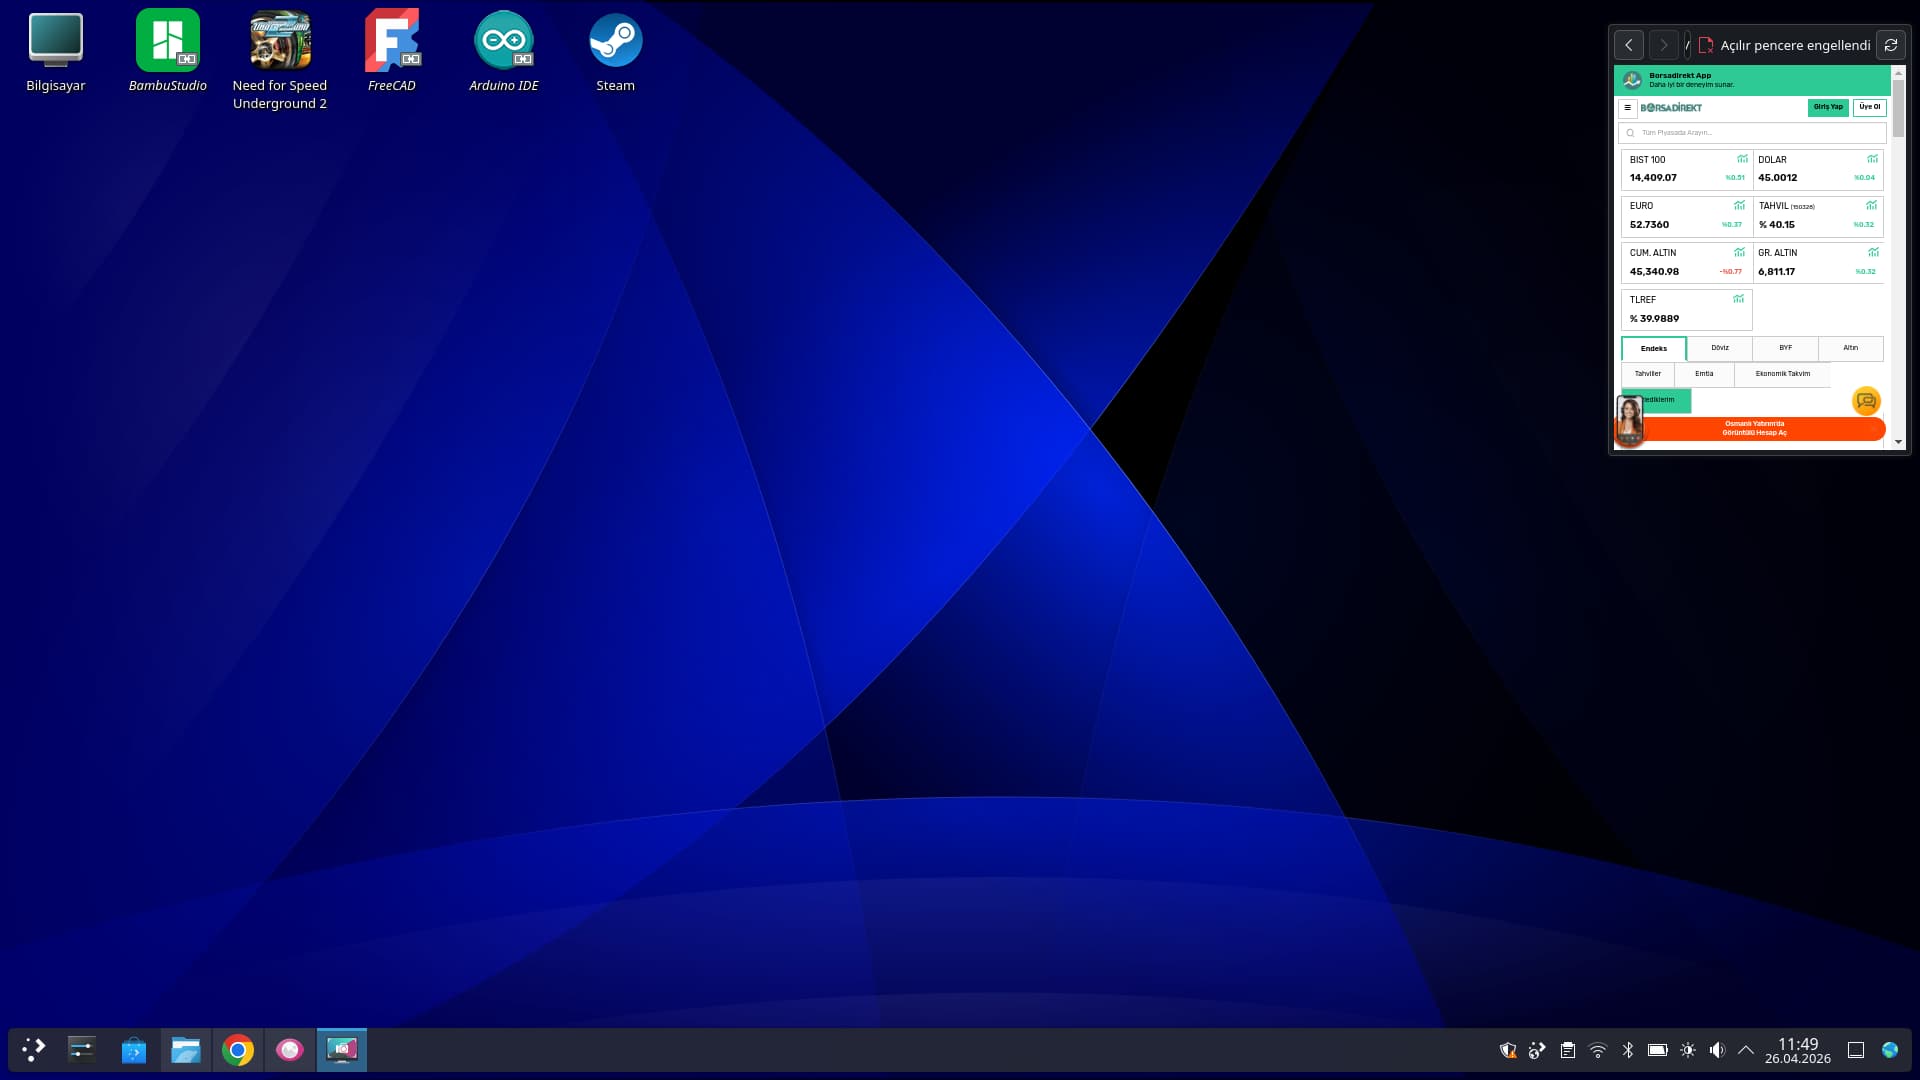The image size is (1920, 1080).
Task: Expand hidden system tray icons arrow
Action: [x=1746, y=1050]
